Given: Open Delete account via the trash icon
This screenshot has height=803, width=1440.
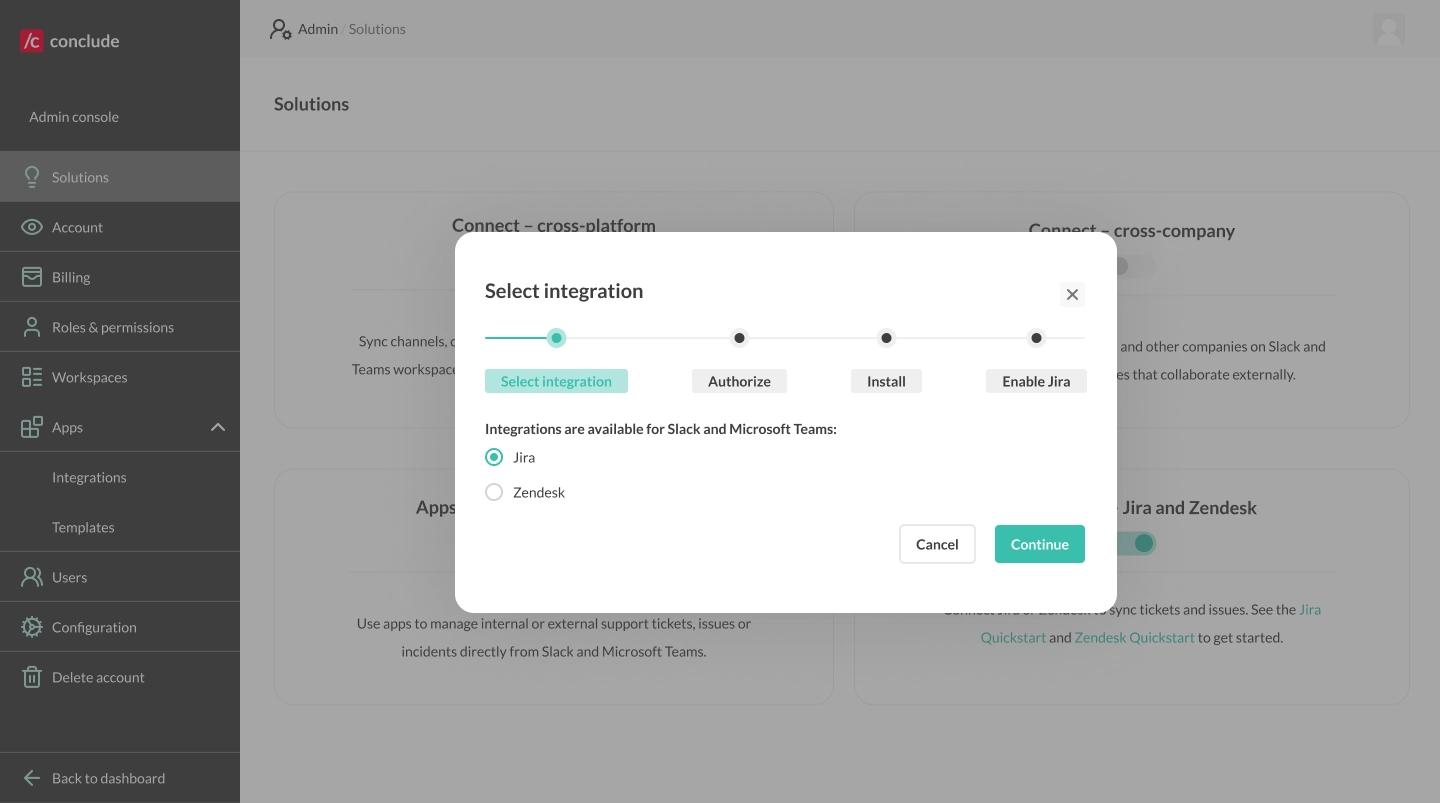Looking at the screenshot, I should pyautogui.click(x=31, y=677).
